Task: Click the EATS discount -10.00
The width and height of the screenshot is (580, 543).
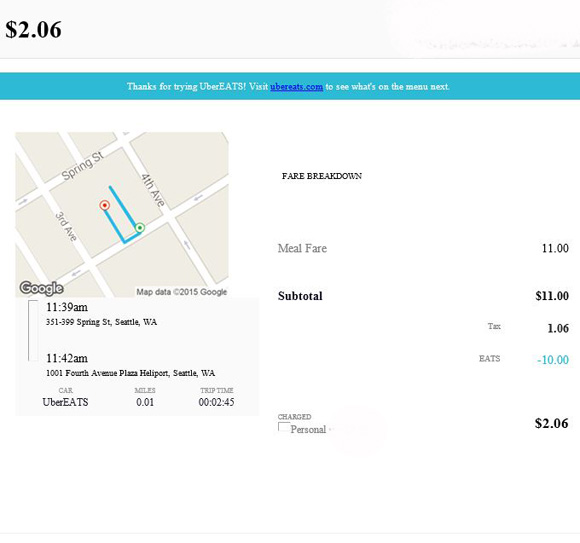Action: tap(553, 360)
